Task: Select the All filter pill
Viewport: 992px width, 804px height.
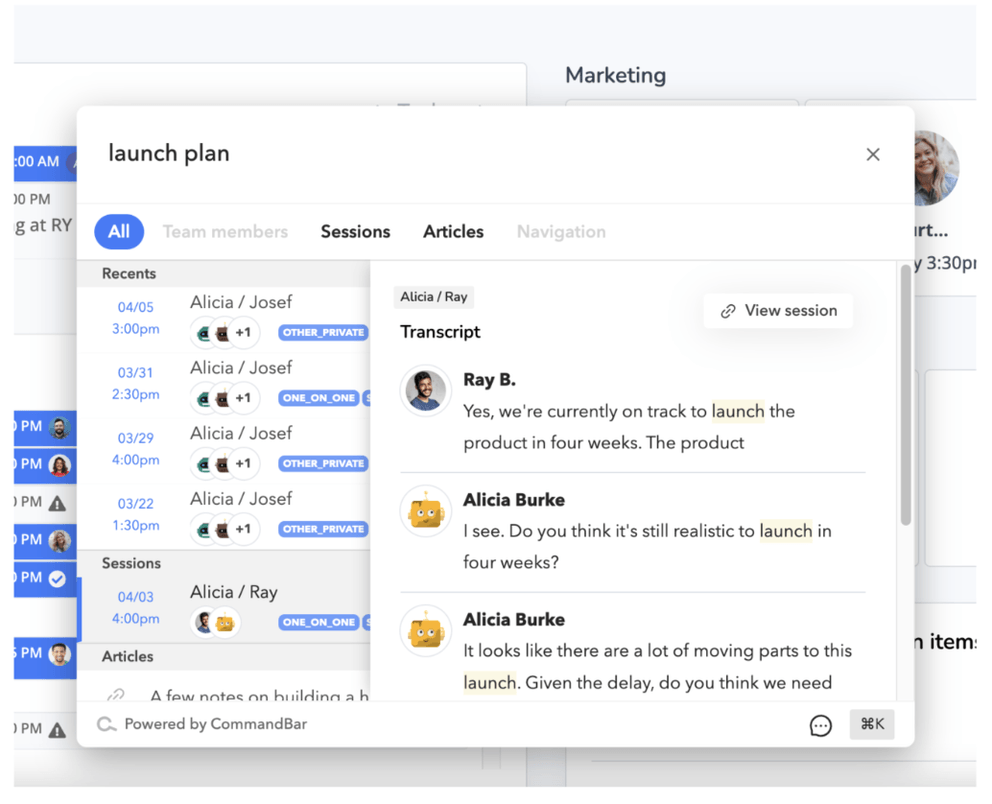Action: (119, 231)
